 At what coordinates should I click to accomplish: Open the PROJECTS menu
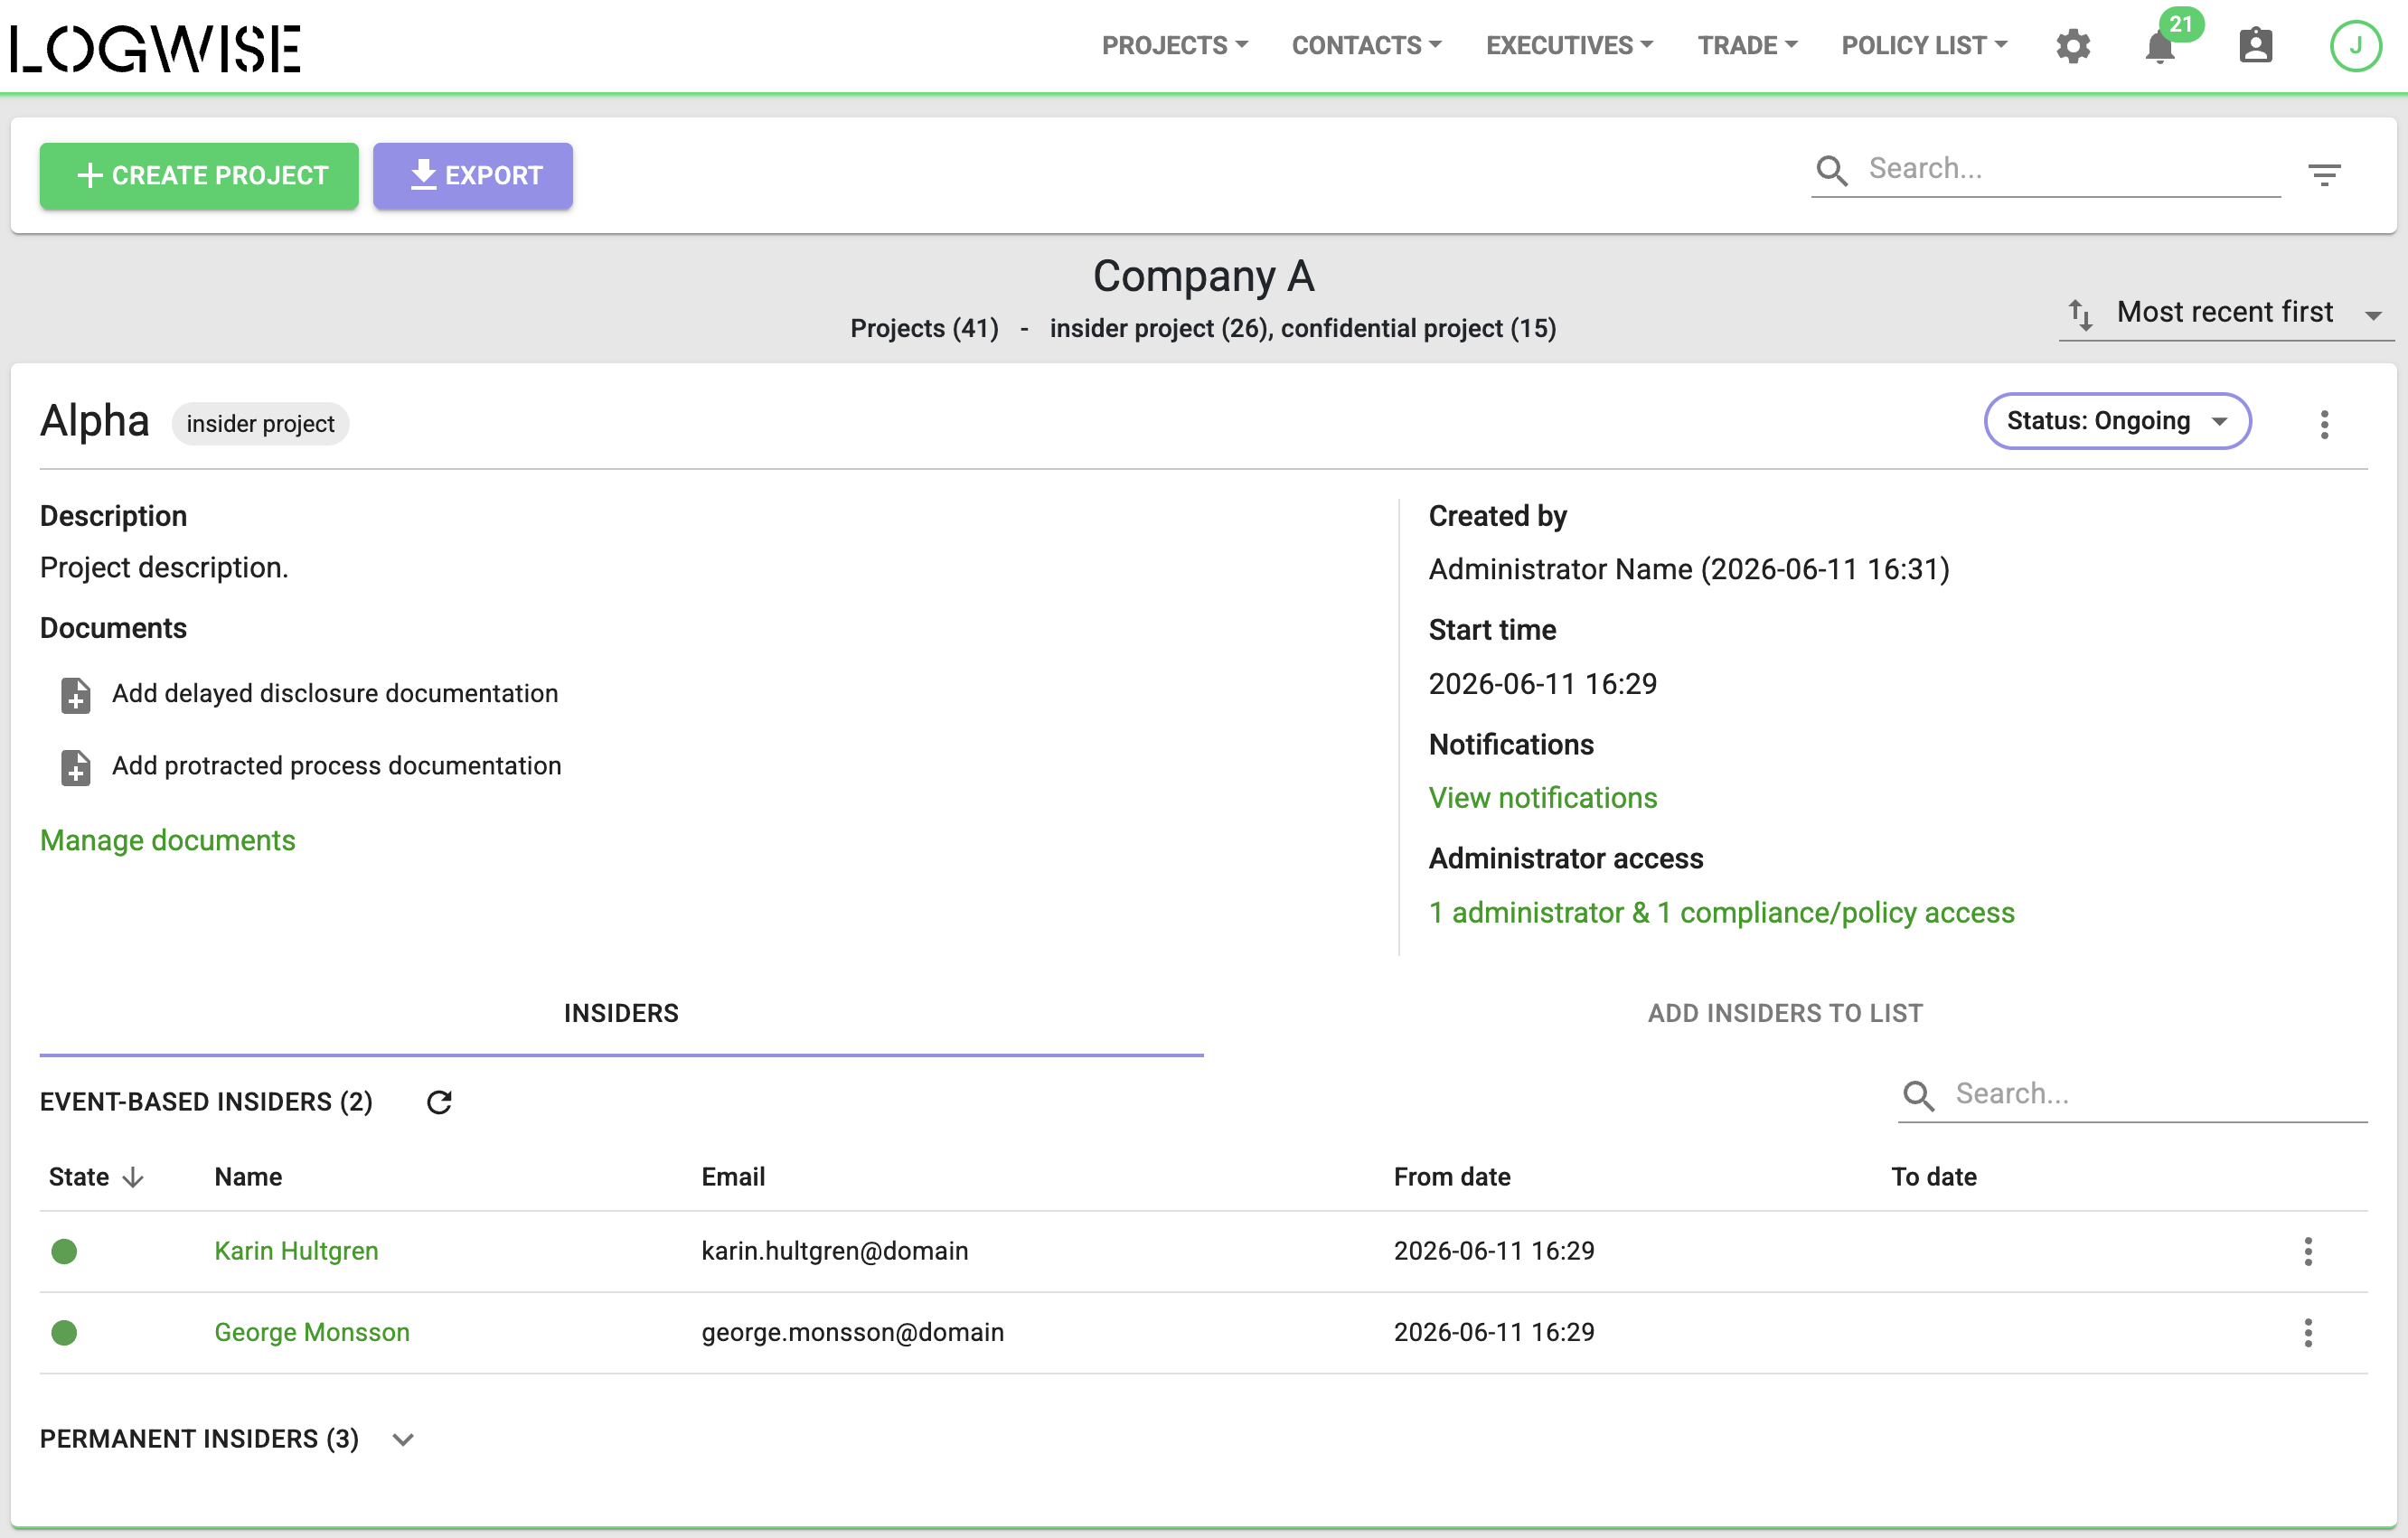tap(1175, 46)
